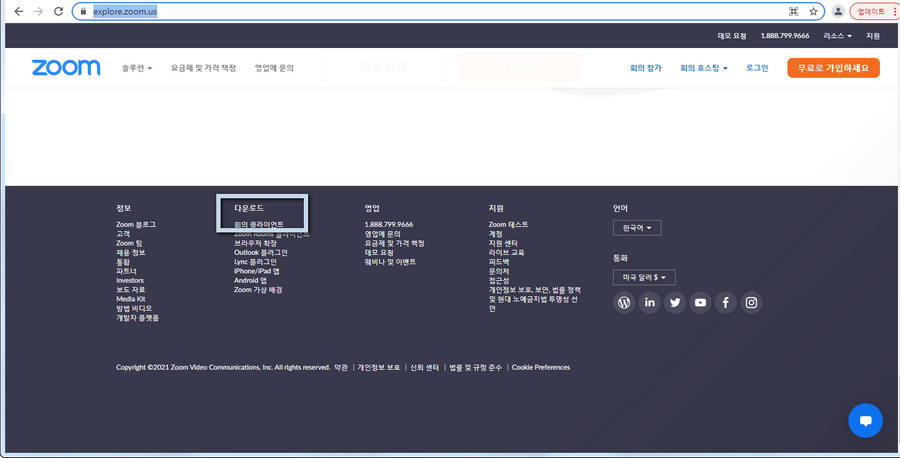Click the 업데이트 update button
The height and width of the screenshot is (458, 900).
click(871, 11)
